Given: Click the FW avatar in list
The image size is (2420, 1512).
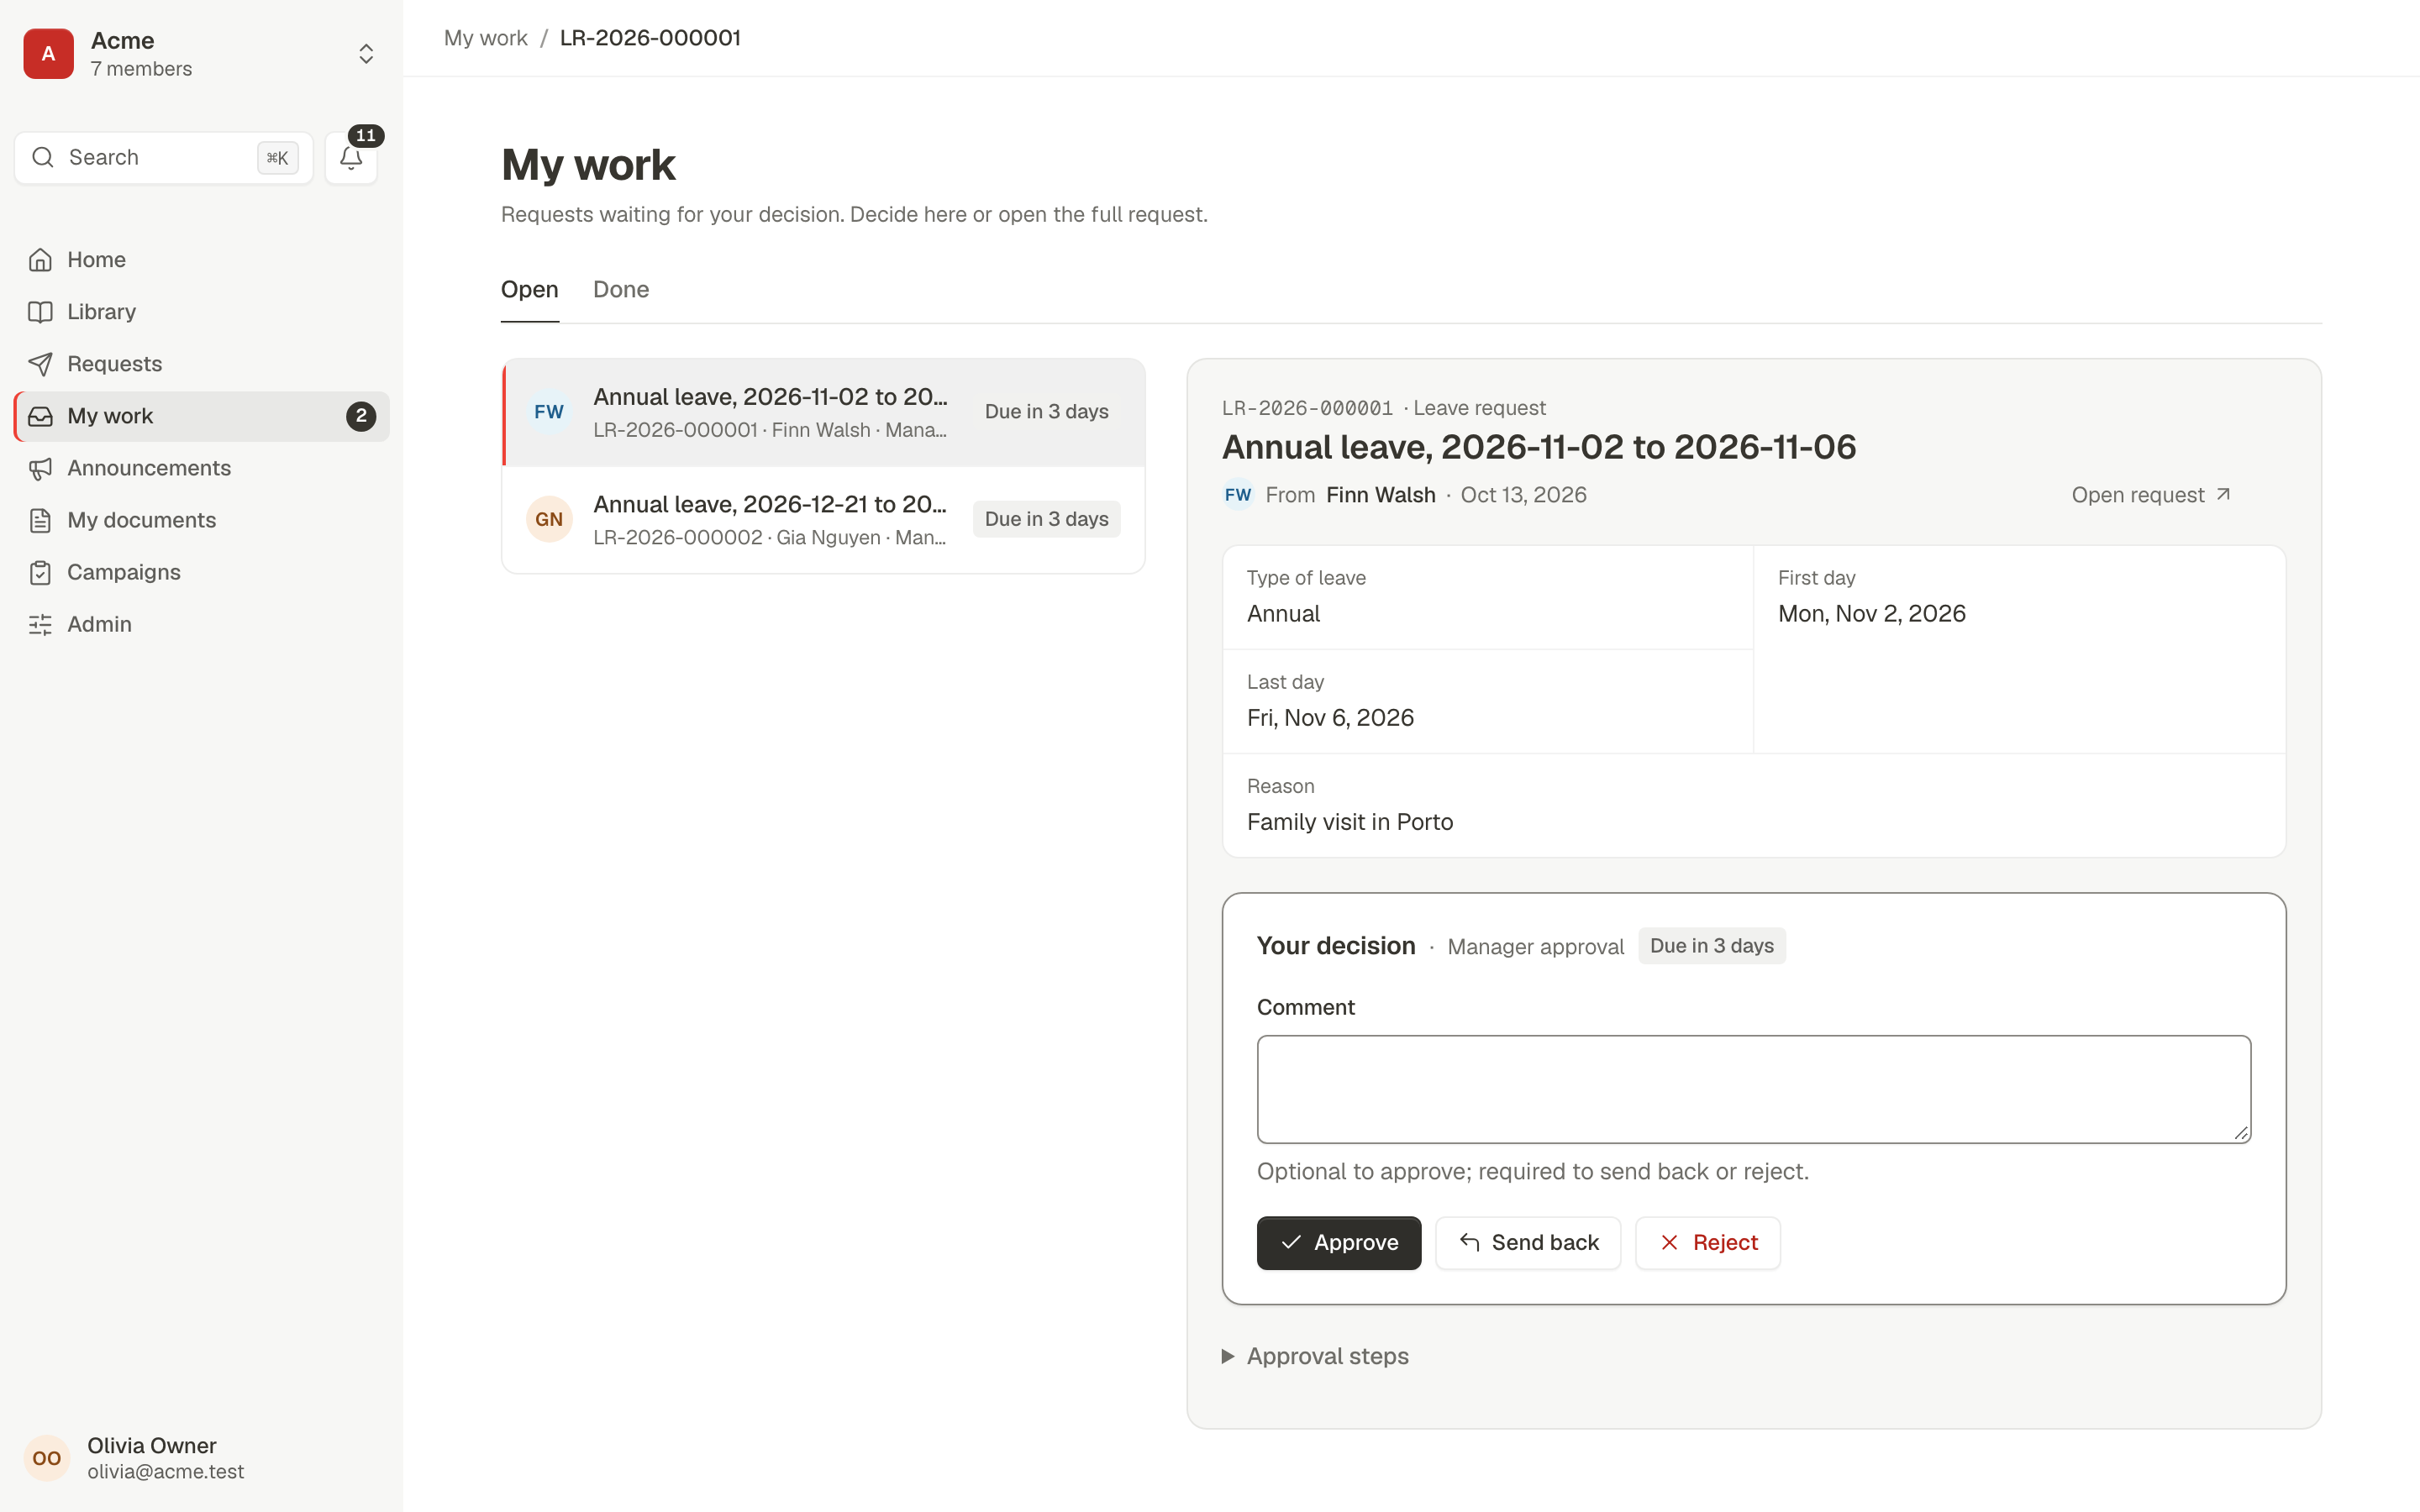Looking at the screenshot, I should click(549, 412).
